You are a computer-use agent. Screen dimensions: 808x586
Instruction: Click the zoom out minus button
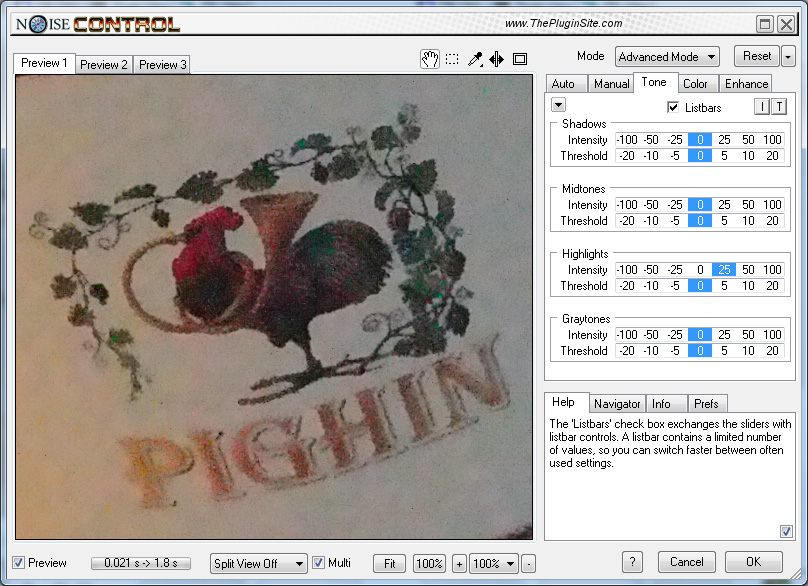(x=528, y=563)
